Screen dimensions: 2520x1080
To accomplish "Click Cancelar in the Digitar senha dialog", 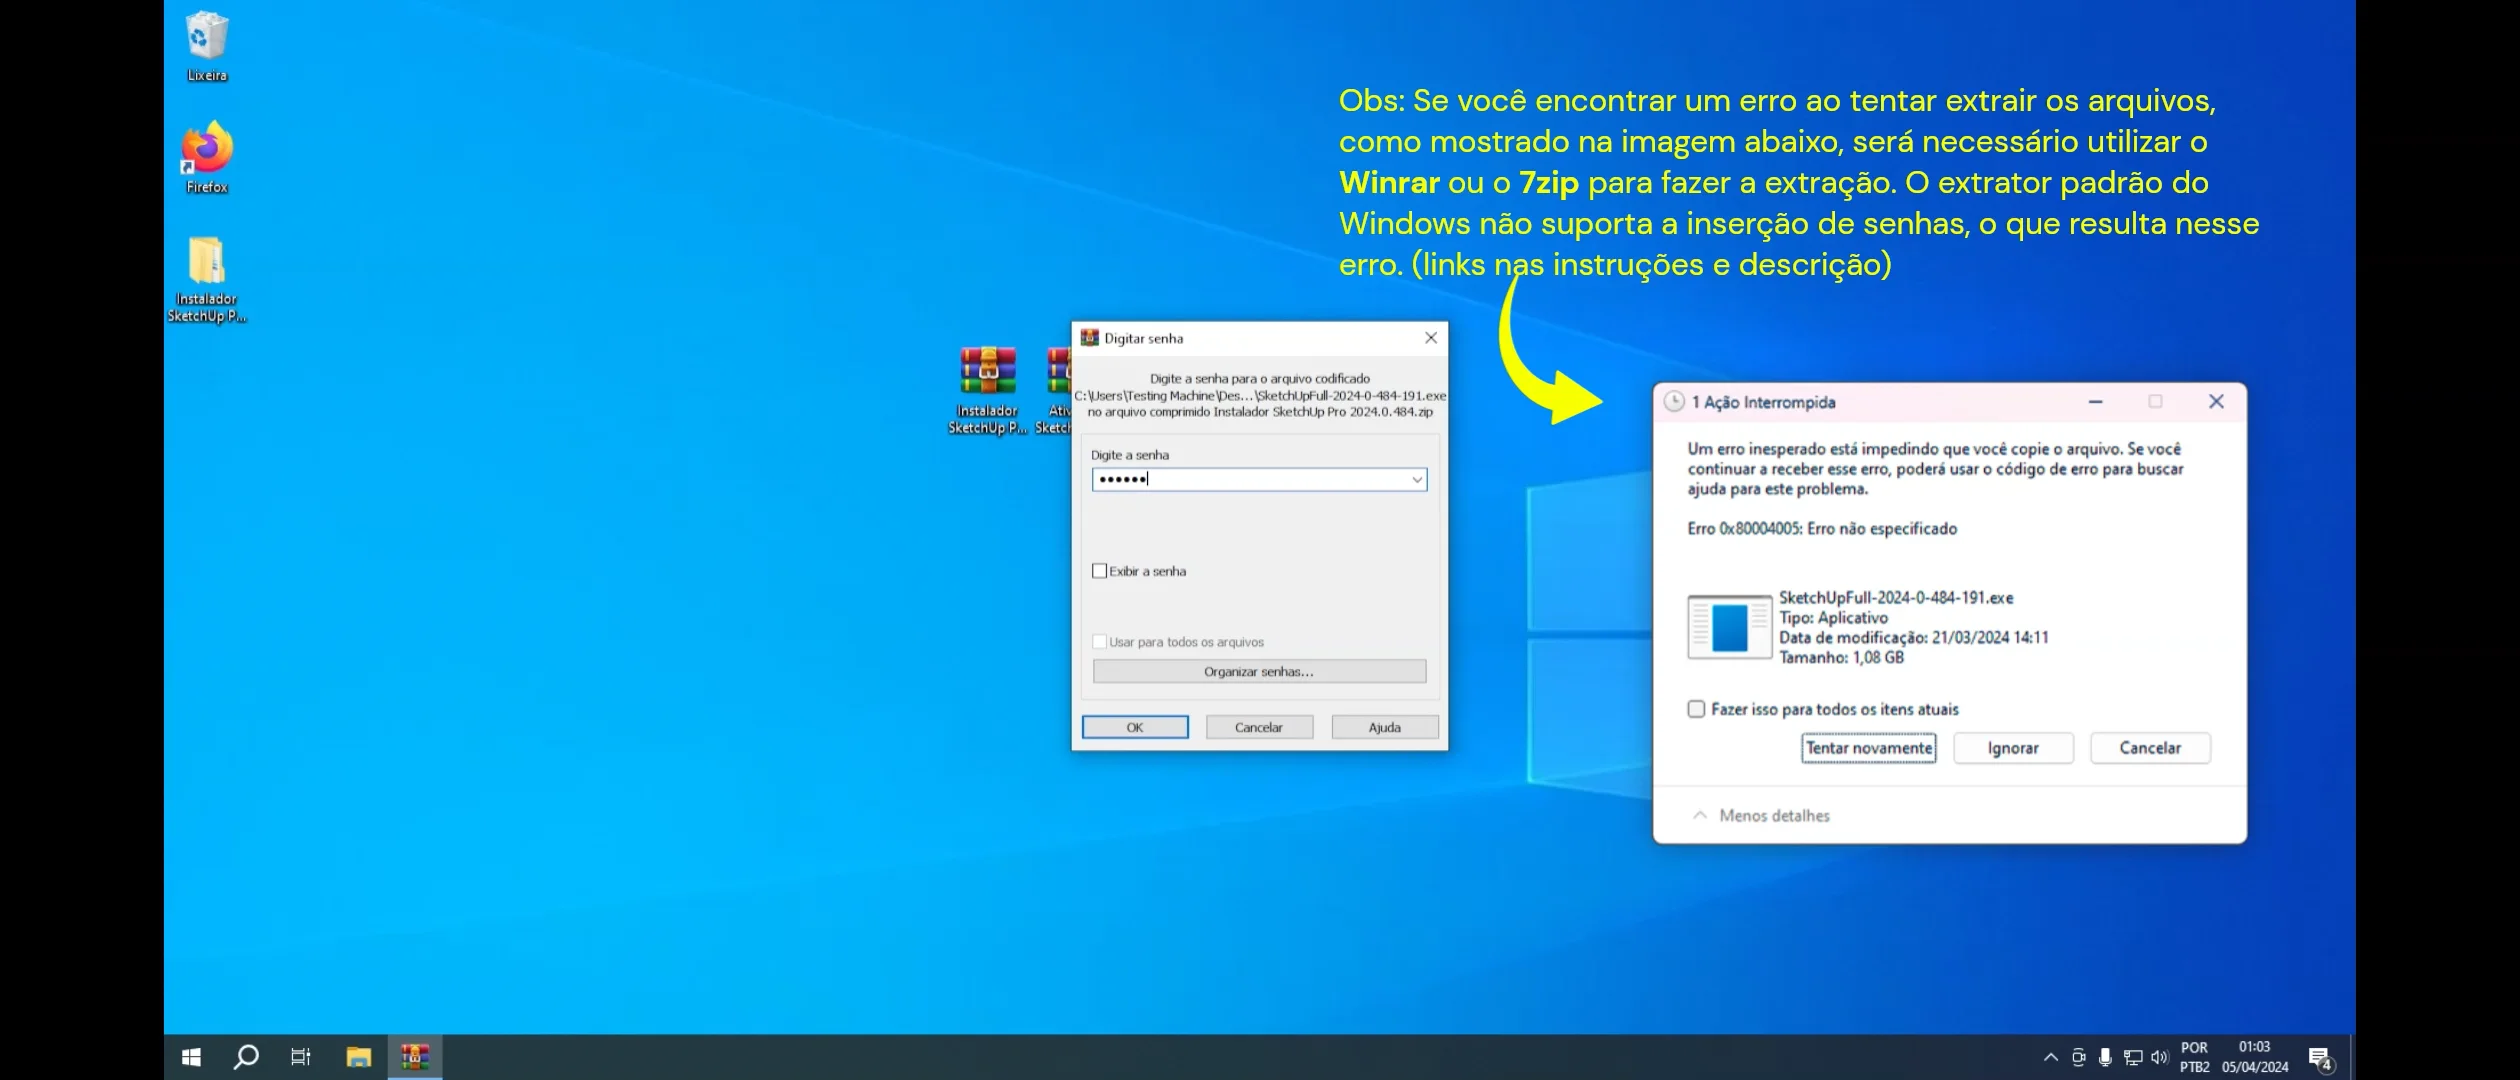I will pos(1259,727).
